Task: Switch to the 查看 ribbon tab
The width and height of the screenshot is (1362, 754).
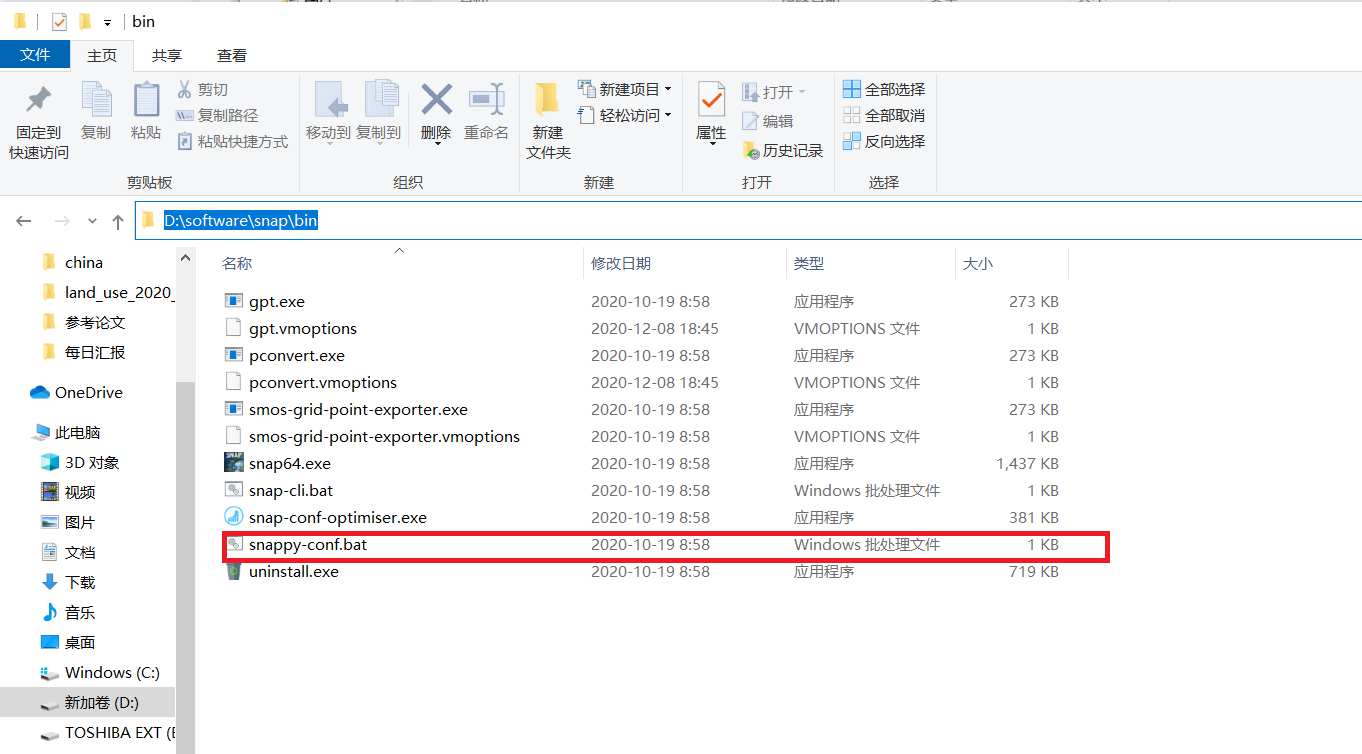Action: 231,55
